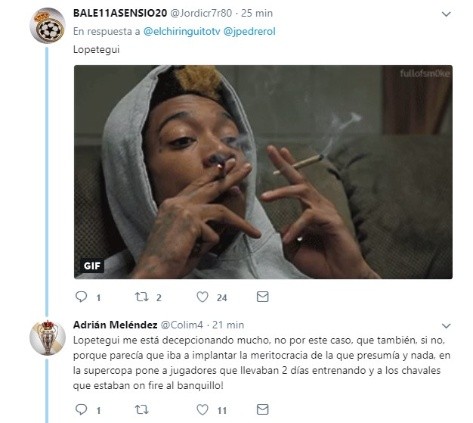Share Adrián Meléndez's tweet via message icon
The image size is (473, 423).
point(263,409)
